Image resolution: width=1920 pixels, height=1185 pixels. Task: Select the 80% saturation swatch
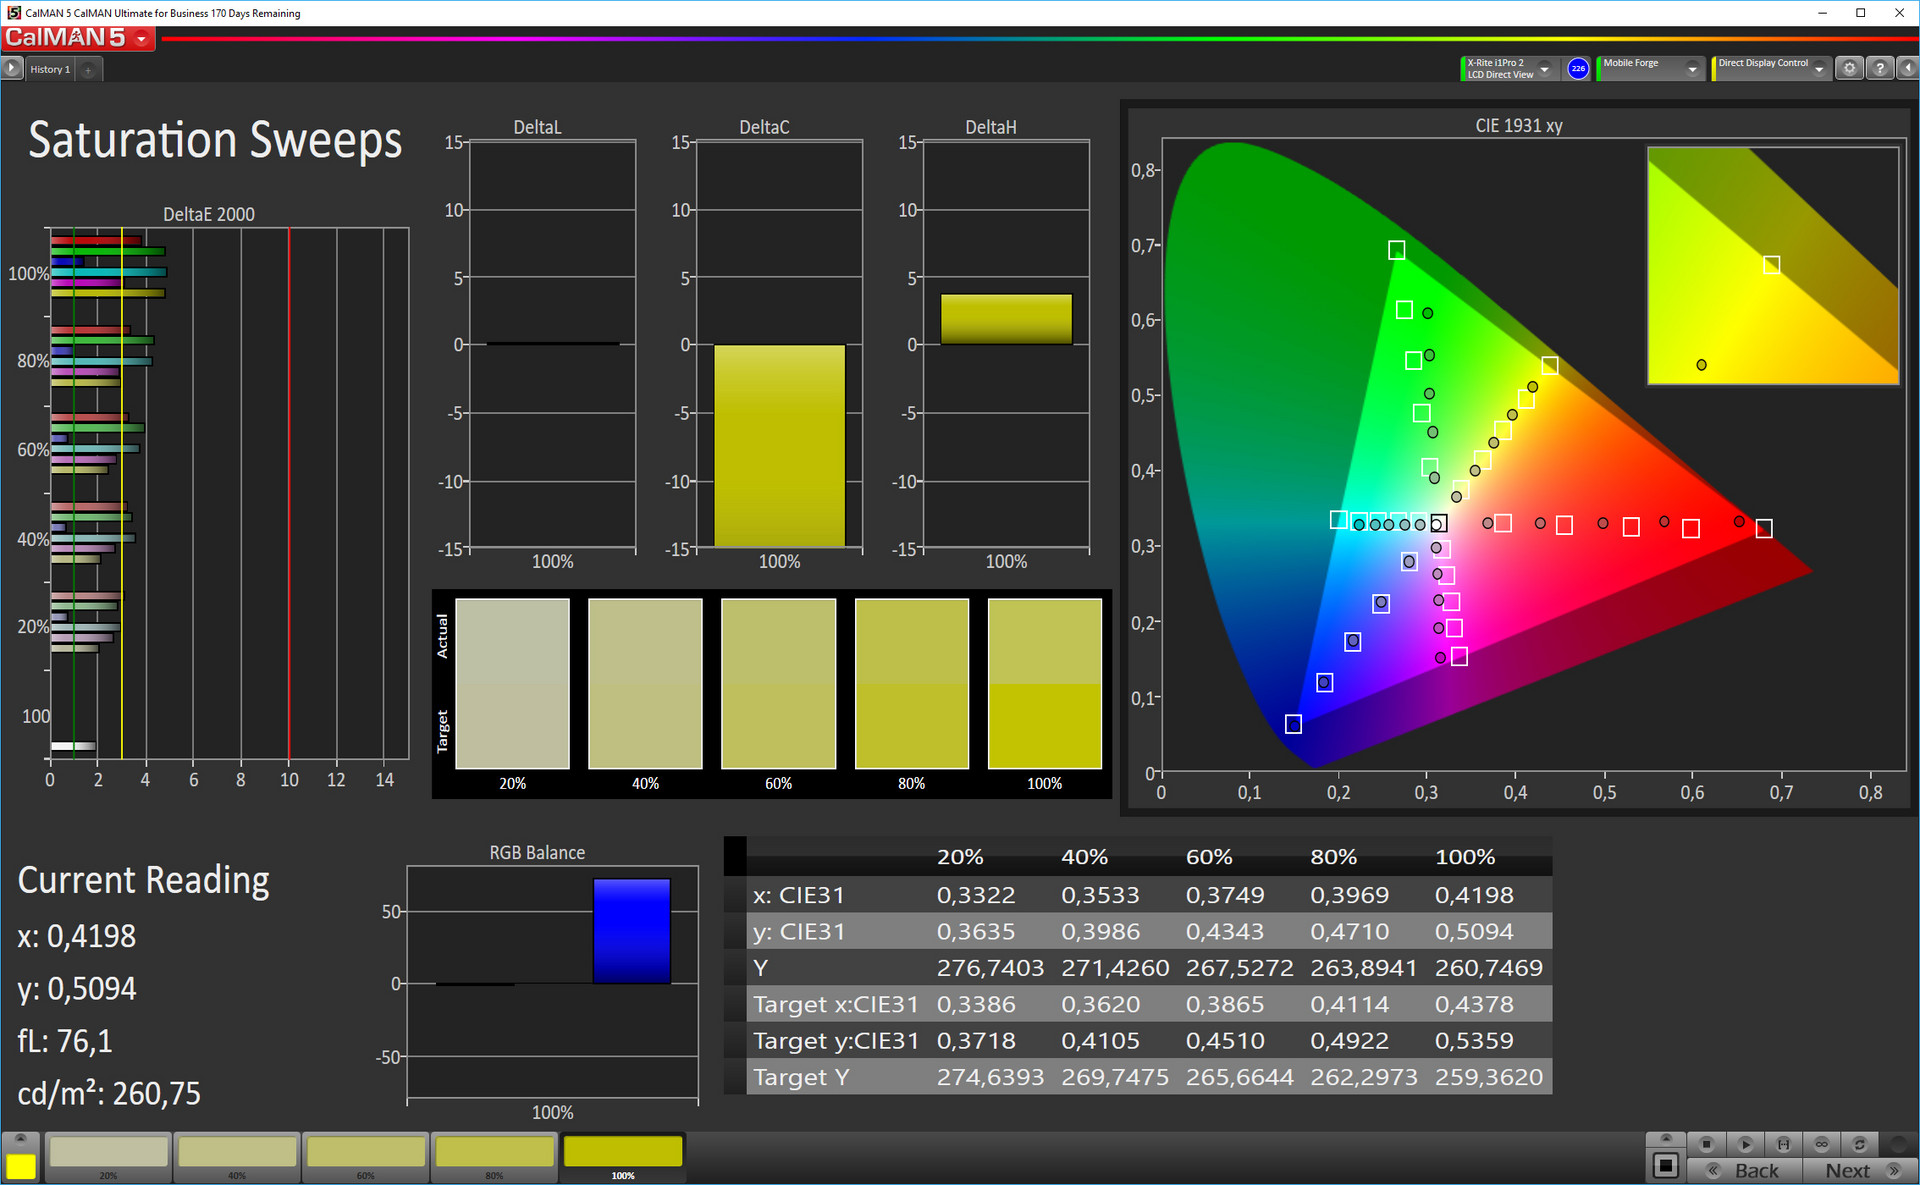click(x=494, y=1153)
